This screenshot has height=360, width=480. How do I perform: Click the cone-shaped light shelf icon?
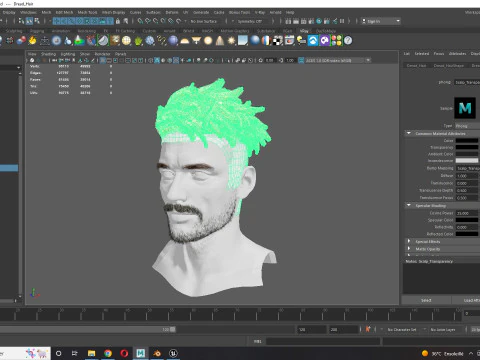pyautogui.click(x=220, y=41)
